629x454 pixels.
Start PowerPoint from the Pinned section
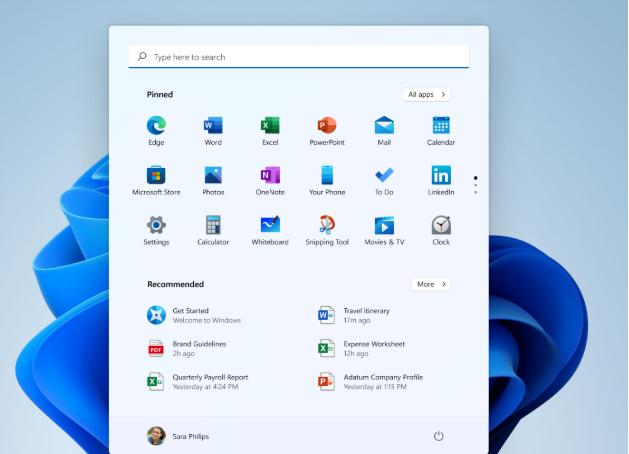coord(327,126)
